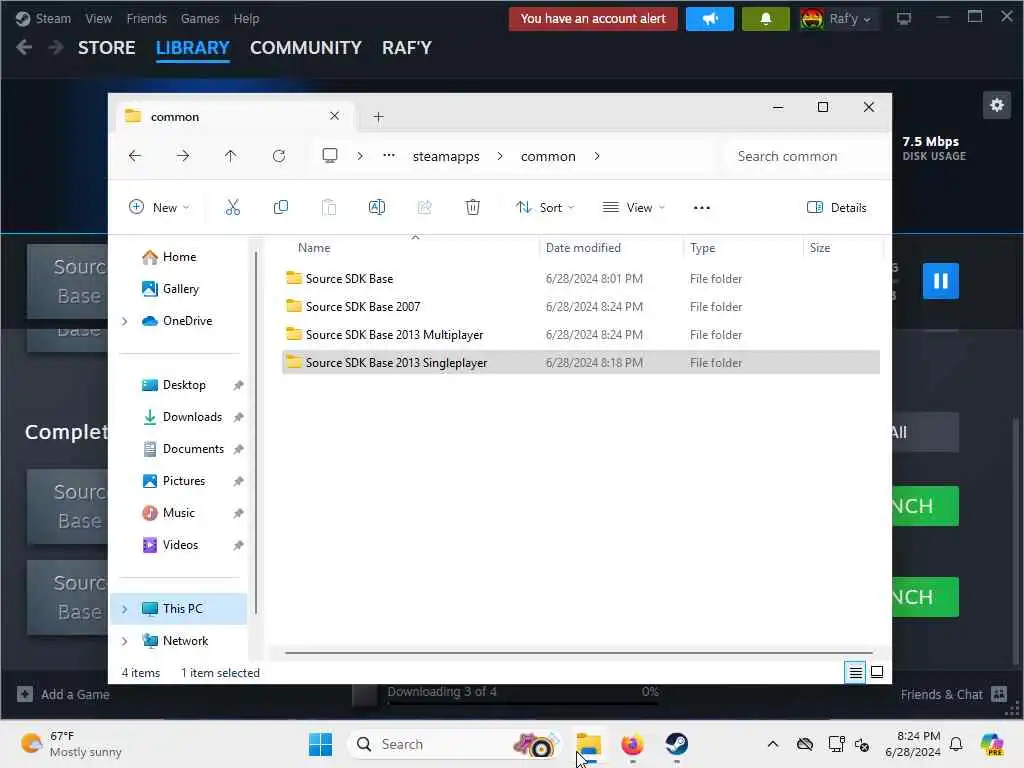The height and width of the screenshot is (768, 1024).
Task: Click Steam back navigation arrow
Action: tap(24, 48)
